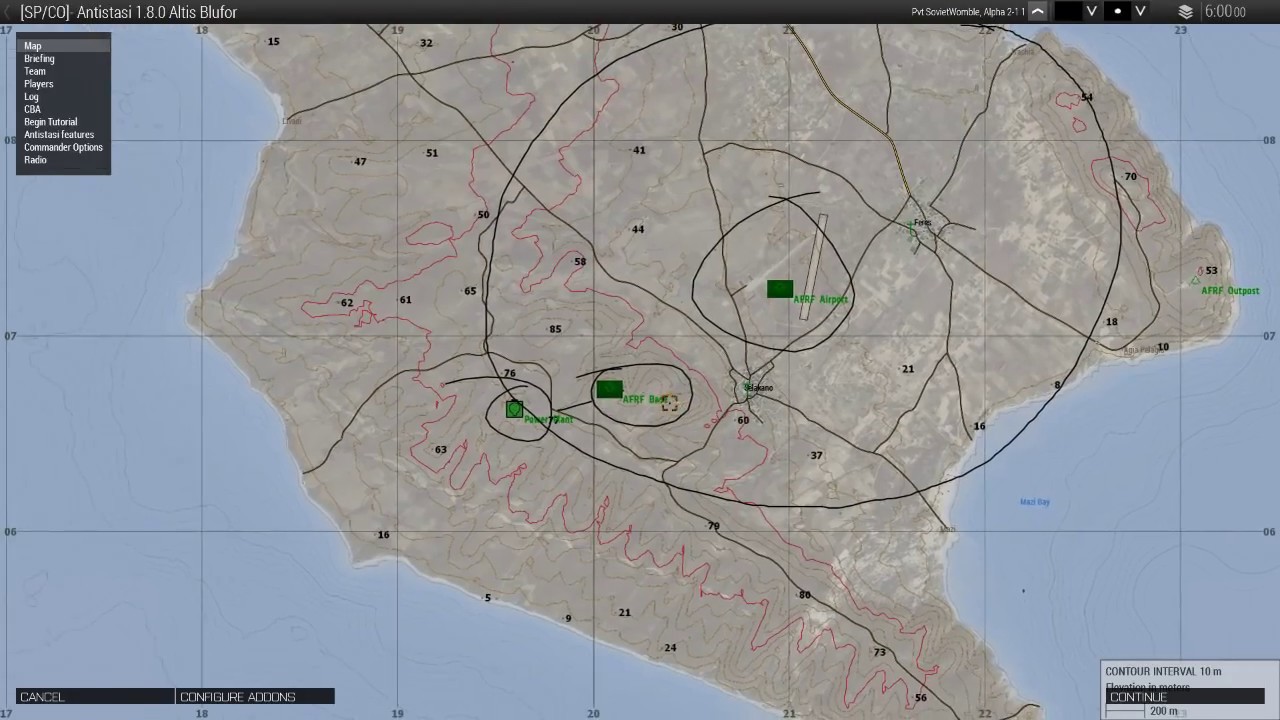Open Antistasi features entry
The width and height of the screenshot is (1280, 720).
click(x=63, y=134)
